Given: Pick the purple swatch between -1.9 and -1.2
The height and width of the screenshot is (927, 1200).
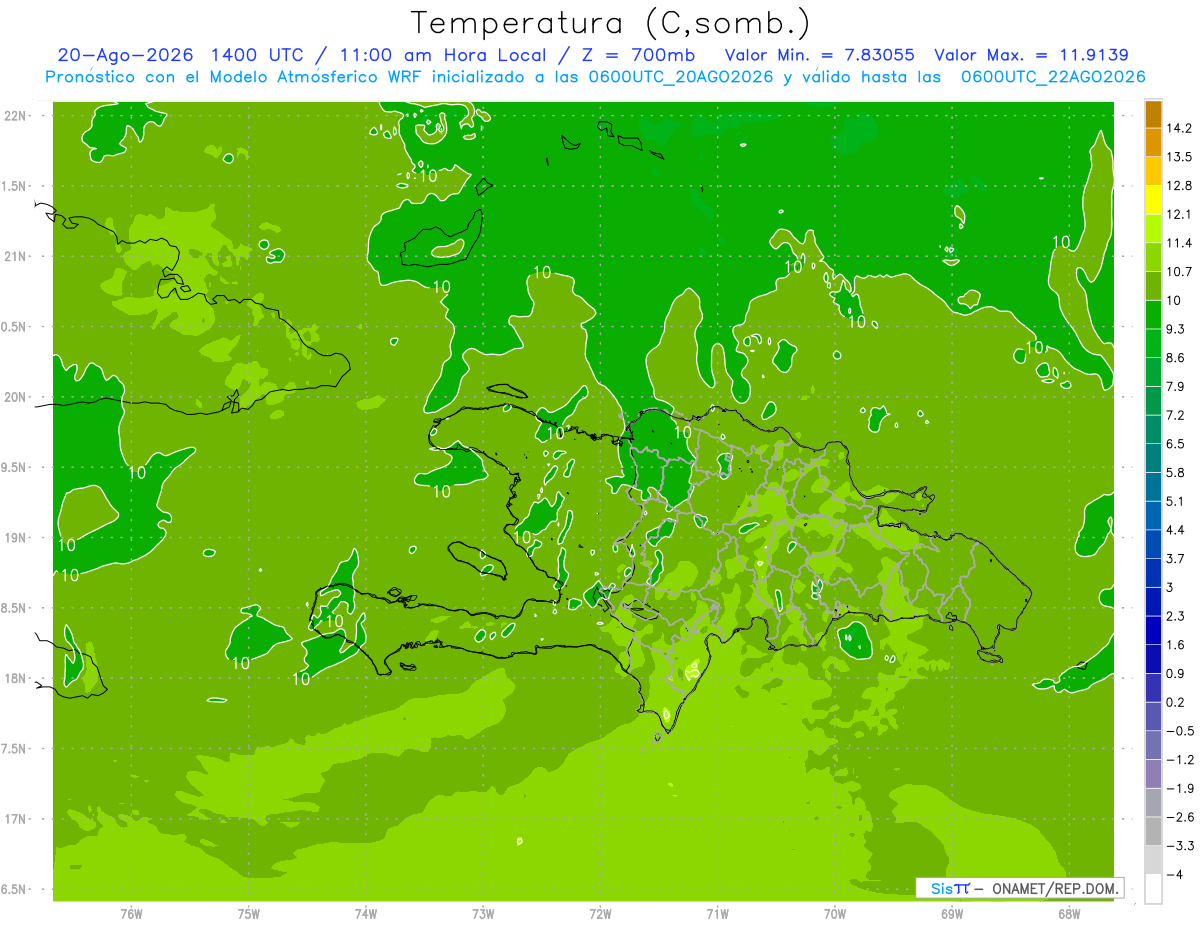Looking at the screenshot, I should (1153, 774).
